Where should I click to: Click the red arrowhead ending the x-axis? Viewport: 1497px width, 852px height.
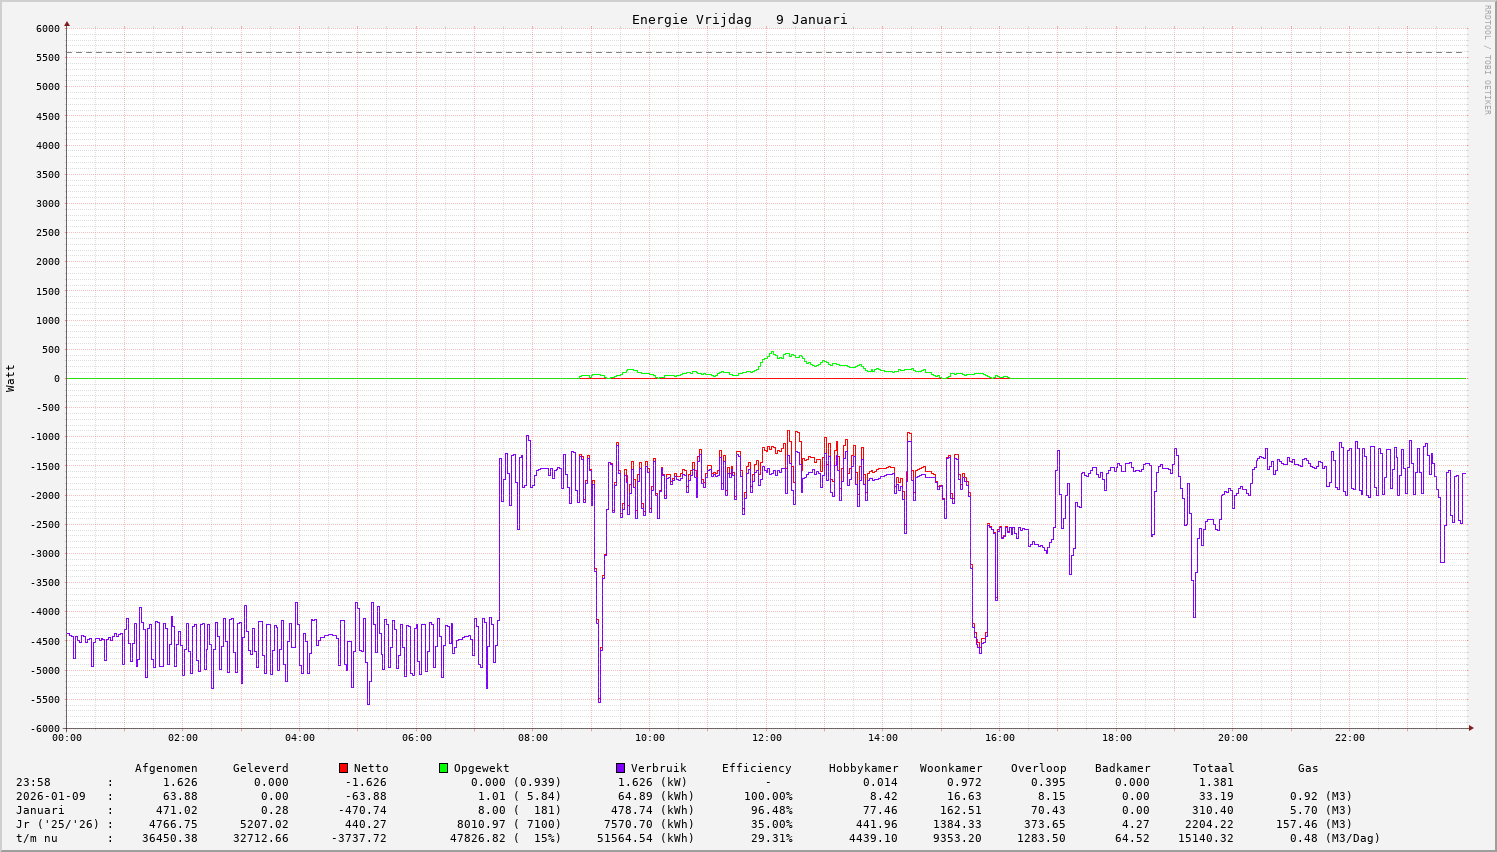click(x=1470, y=728)
